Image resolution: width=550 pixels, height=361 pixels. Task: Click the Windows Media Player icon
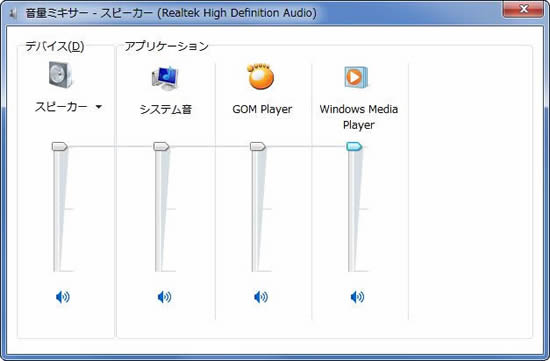(356, 77)
